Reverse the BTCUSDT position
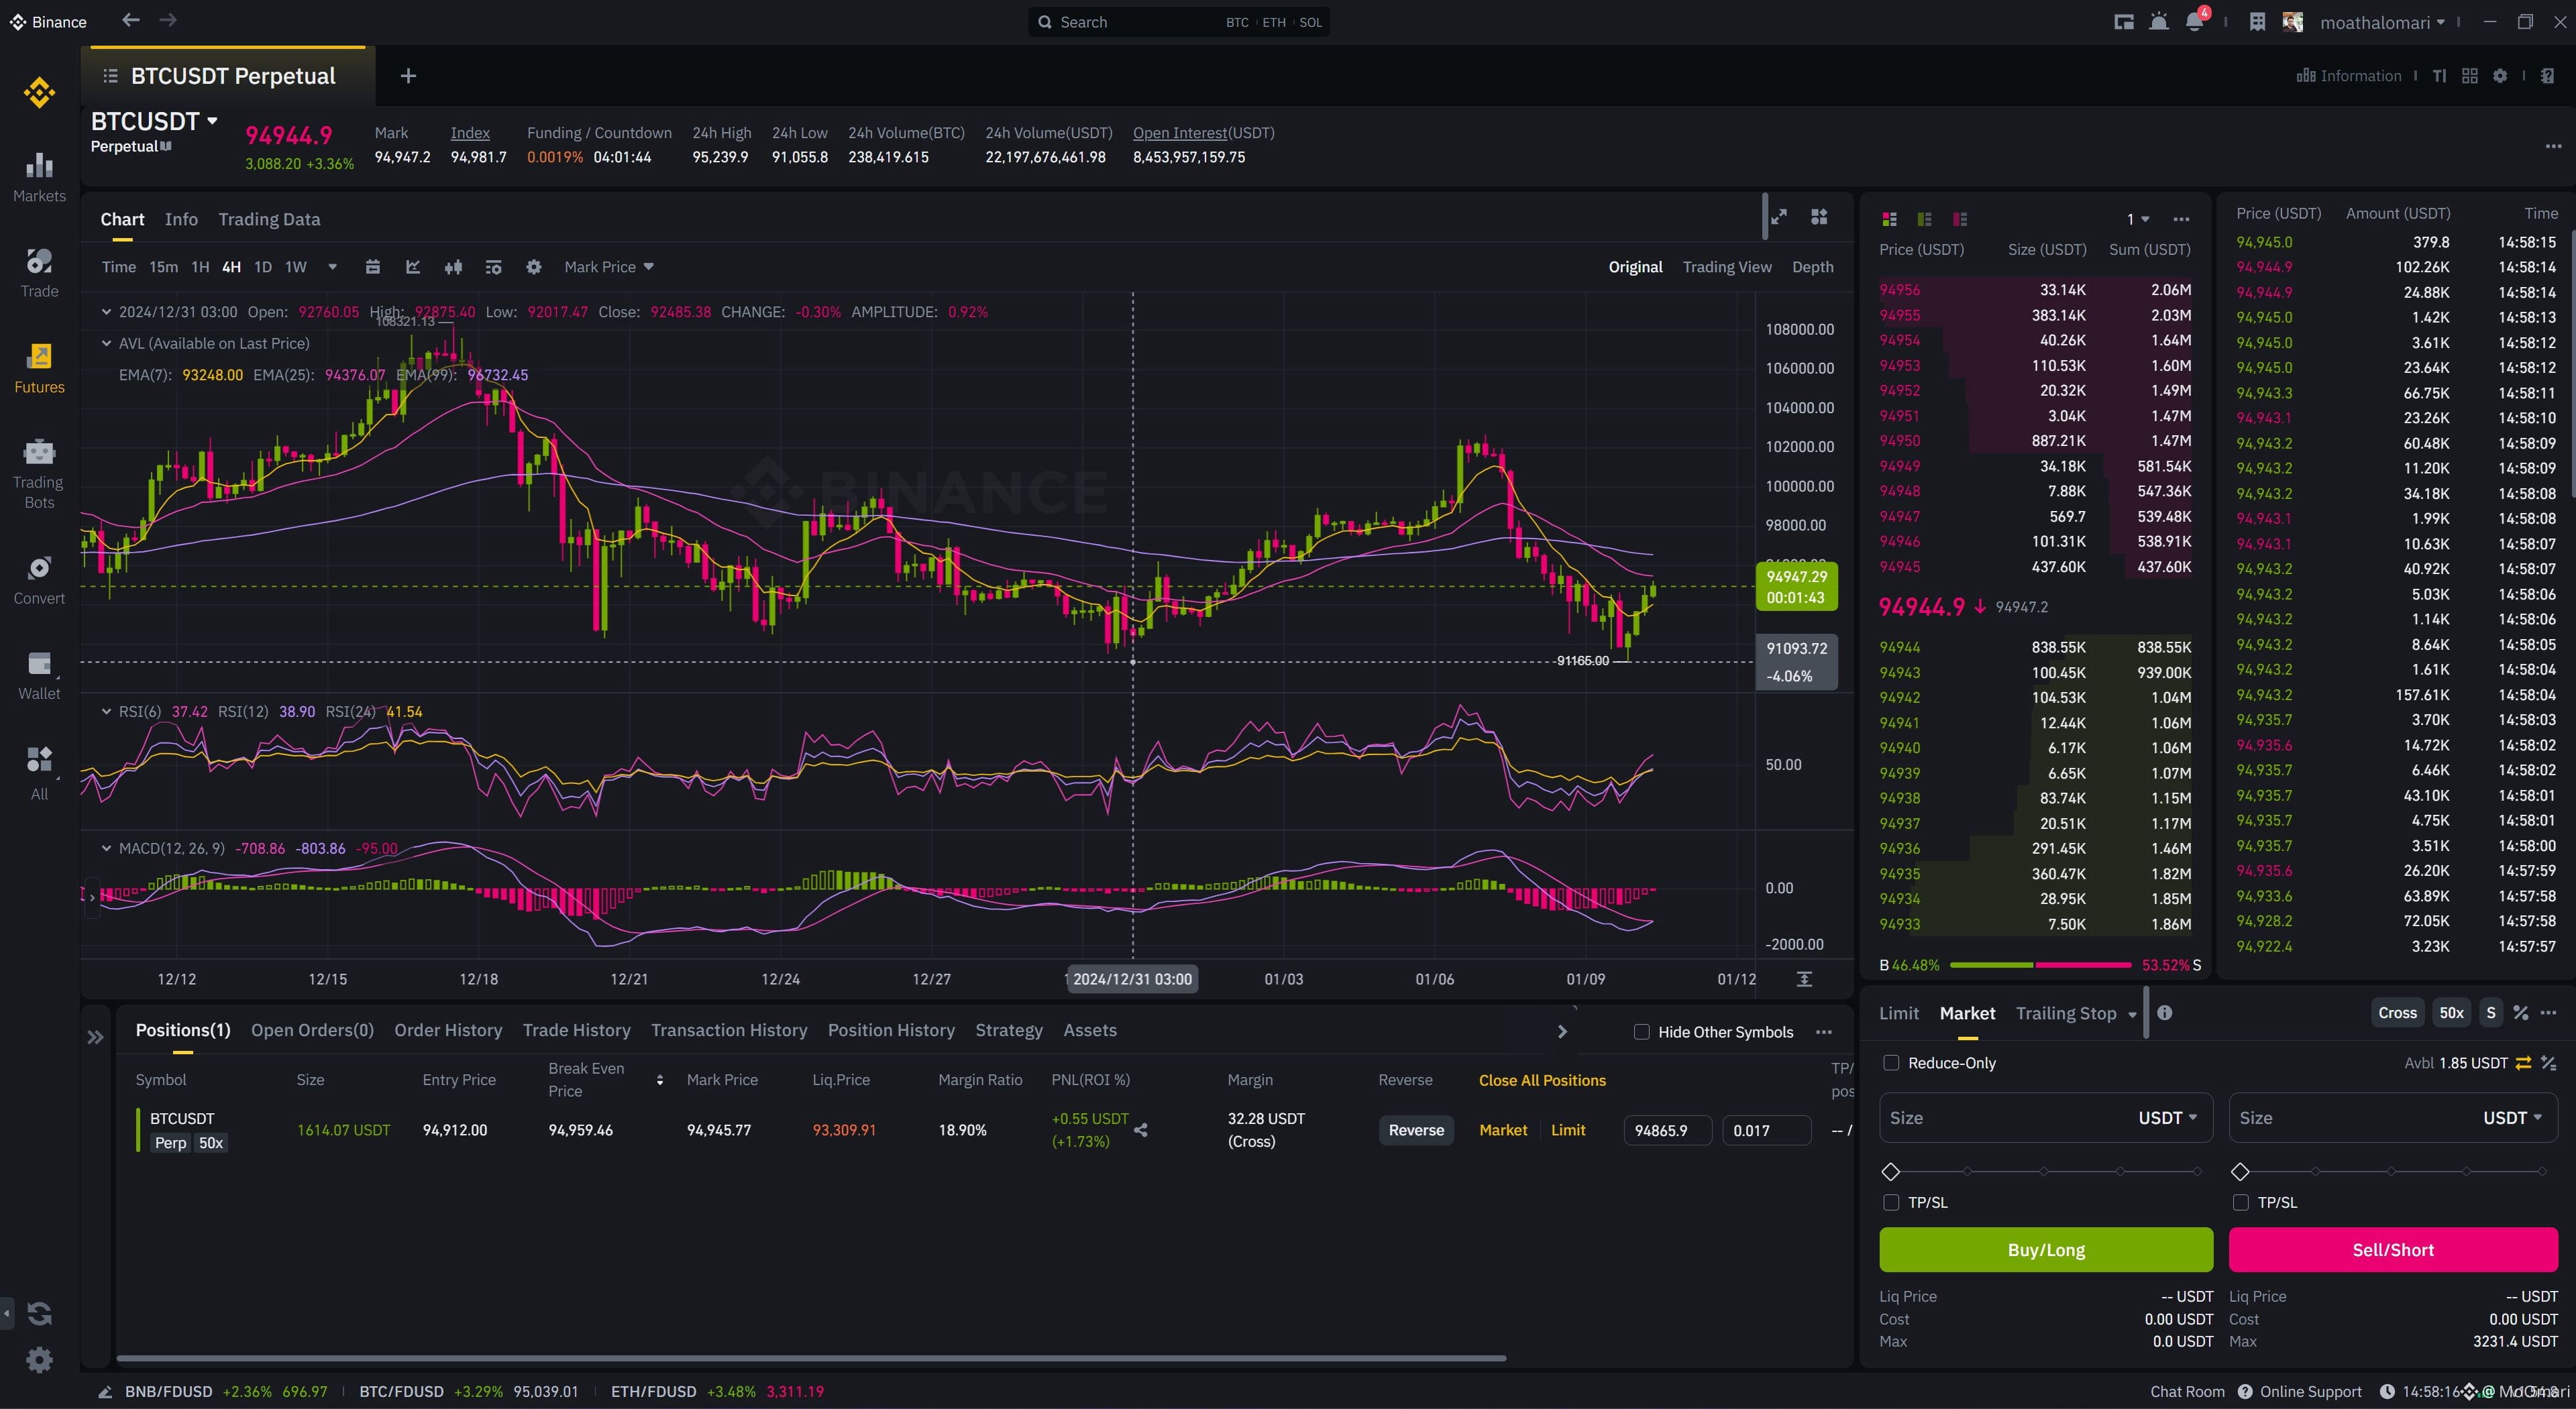This screenshot has height=1409, width=2576. point(1416,1130)
